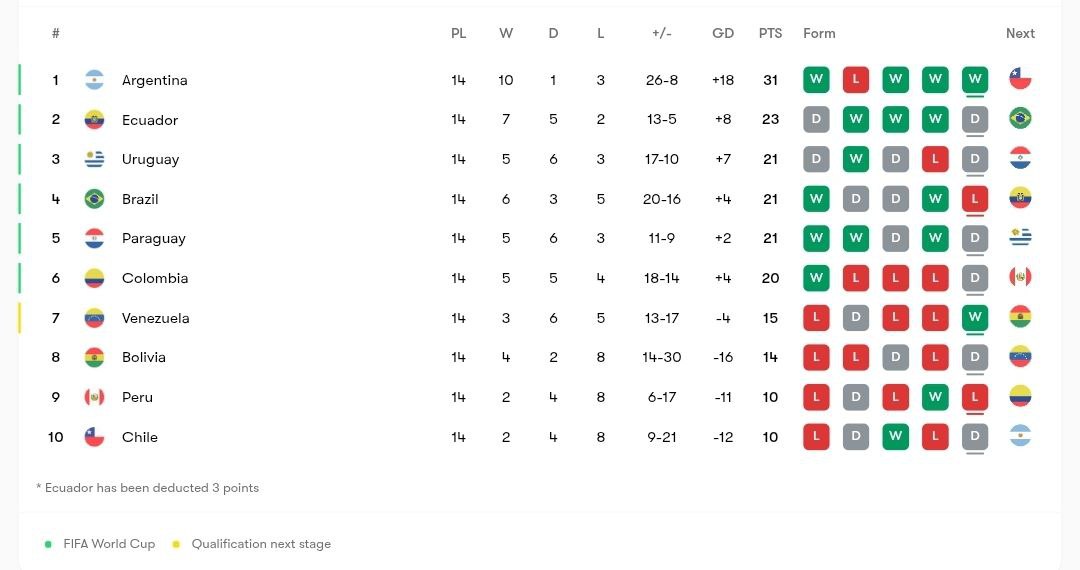Sort table by PTS column header
Screen dimensions: 1080x570
click(x=770, y=33)
